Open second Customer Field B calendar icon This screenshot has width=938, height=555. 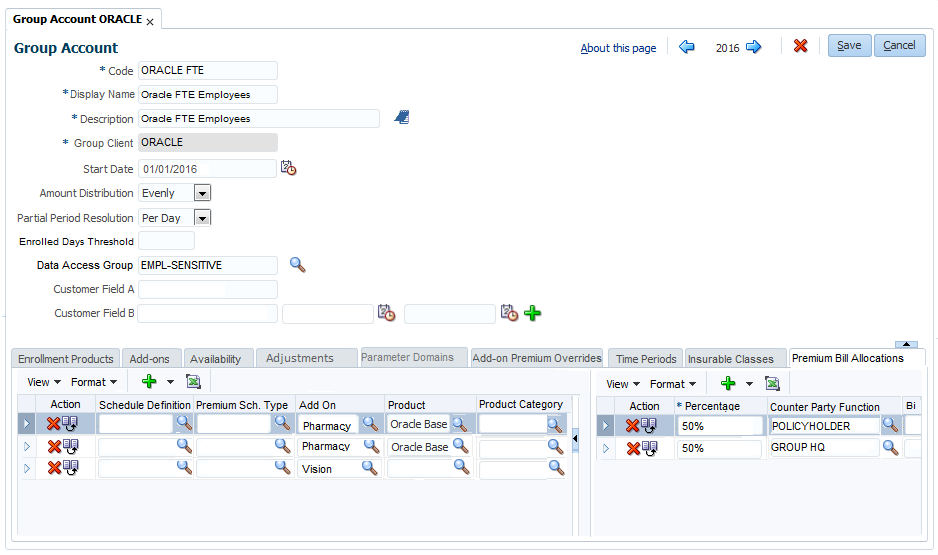point(509,313)
